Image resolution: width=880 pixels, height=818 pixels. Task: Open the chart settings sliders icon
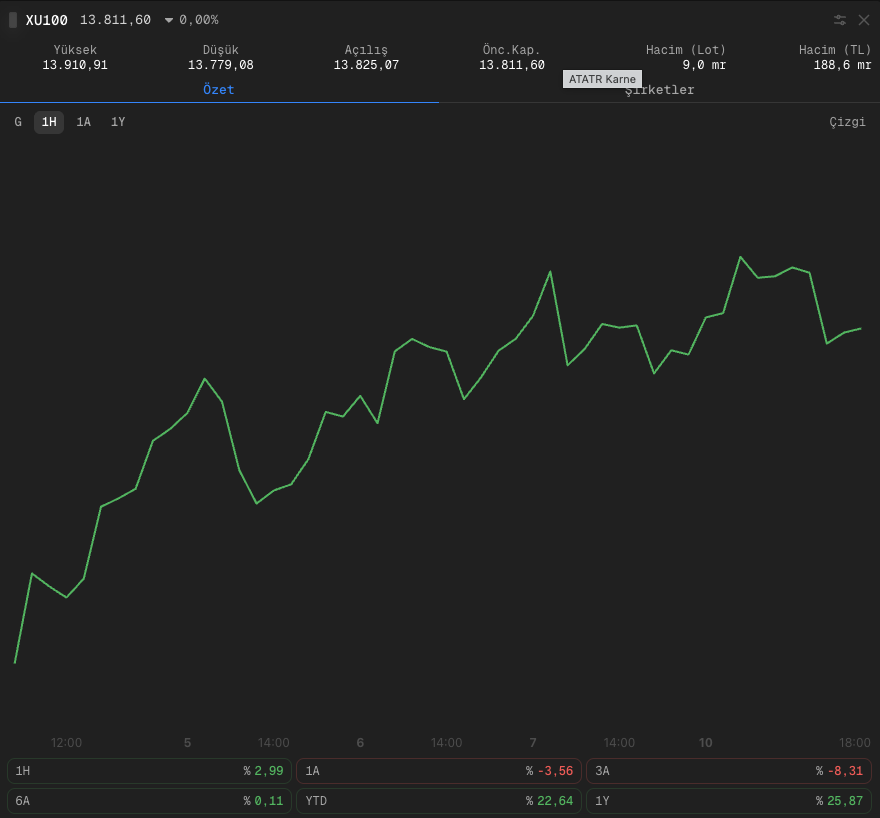840,20
